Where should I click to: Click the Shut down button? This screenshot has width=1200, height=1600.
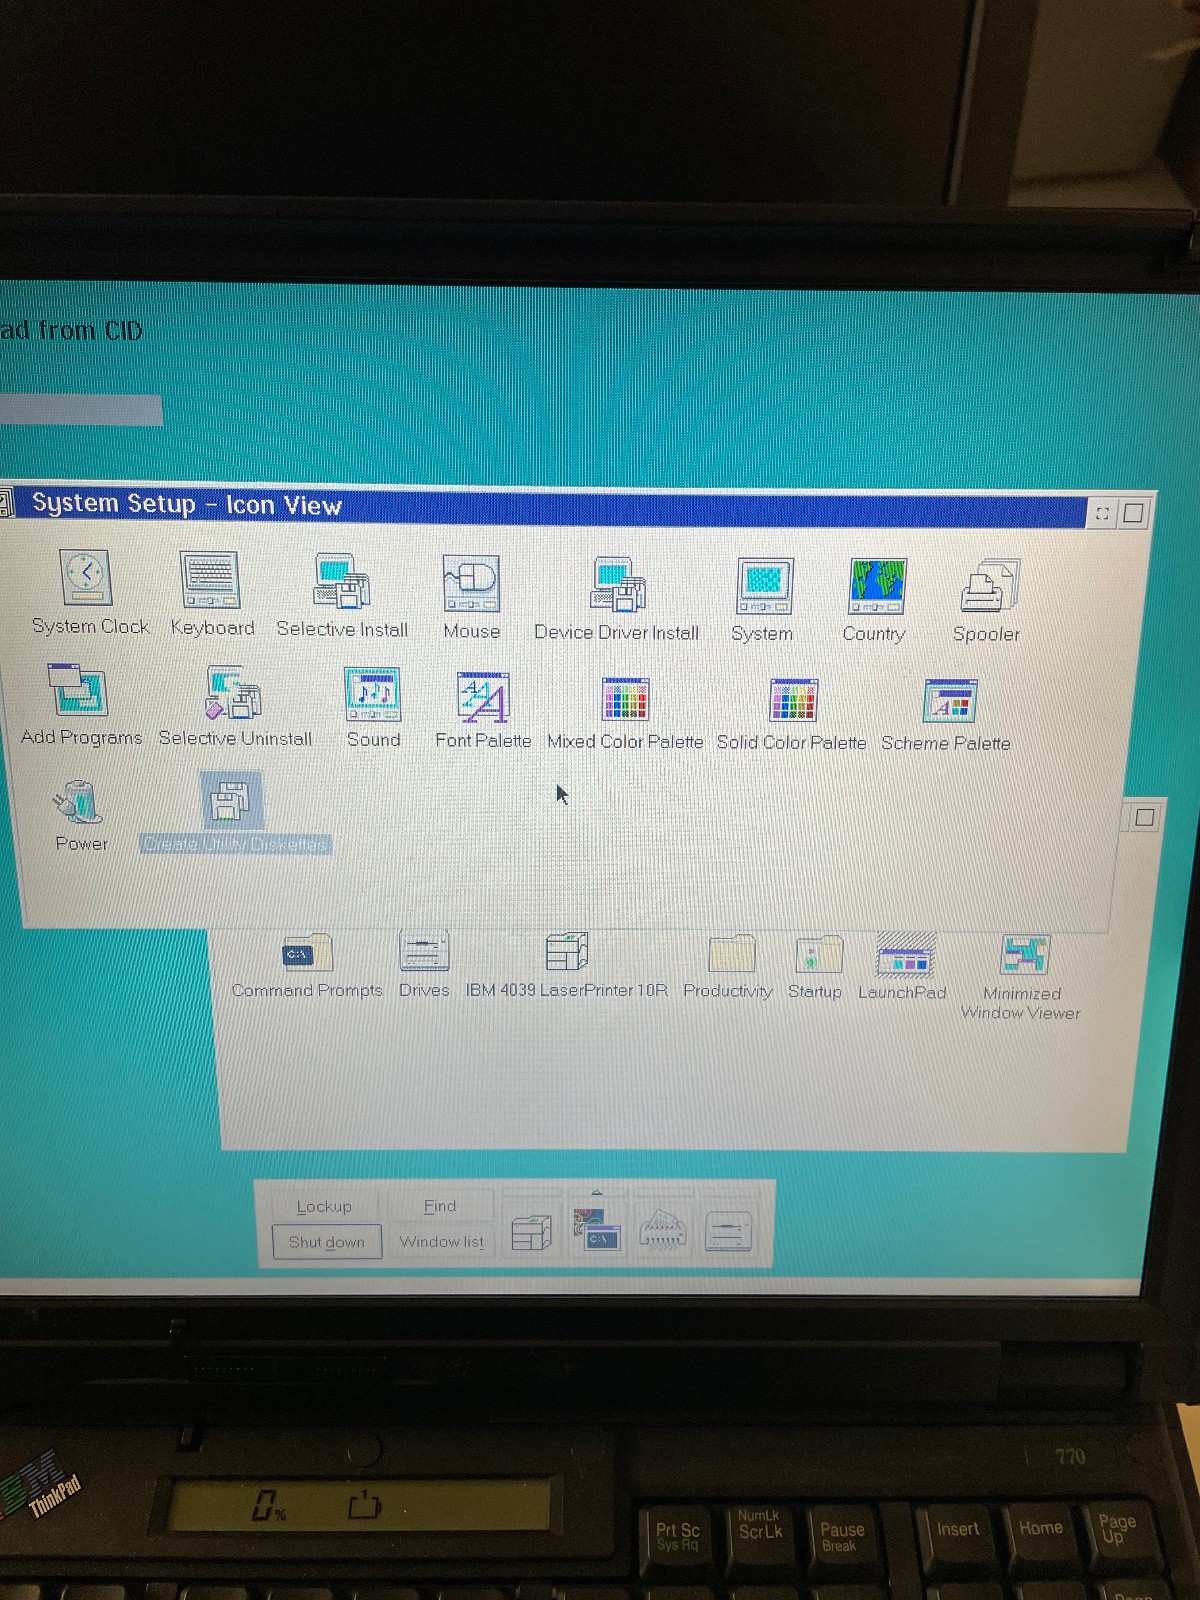point(327,1242)
